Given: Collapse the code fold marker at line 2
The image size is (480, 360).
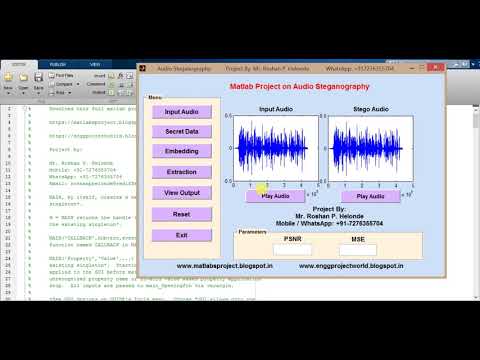Looking at the screenshot, I should coord(25,109).
